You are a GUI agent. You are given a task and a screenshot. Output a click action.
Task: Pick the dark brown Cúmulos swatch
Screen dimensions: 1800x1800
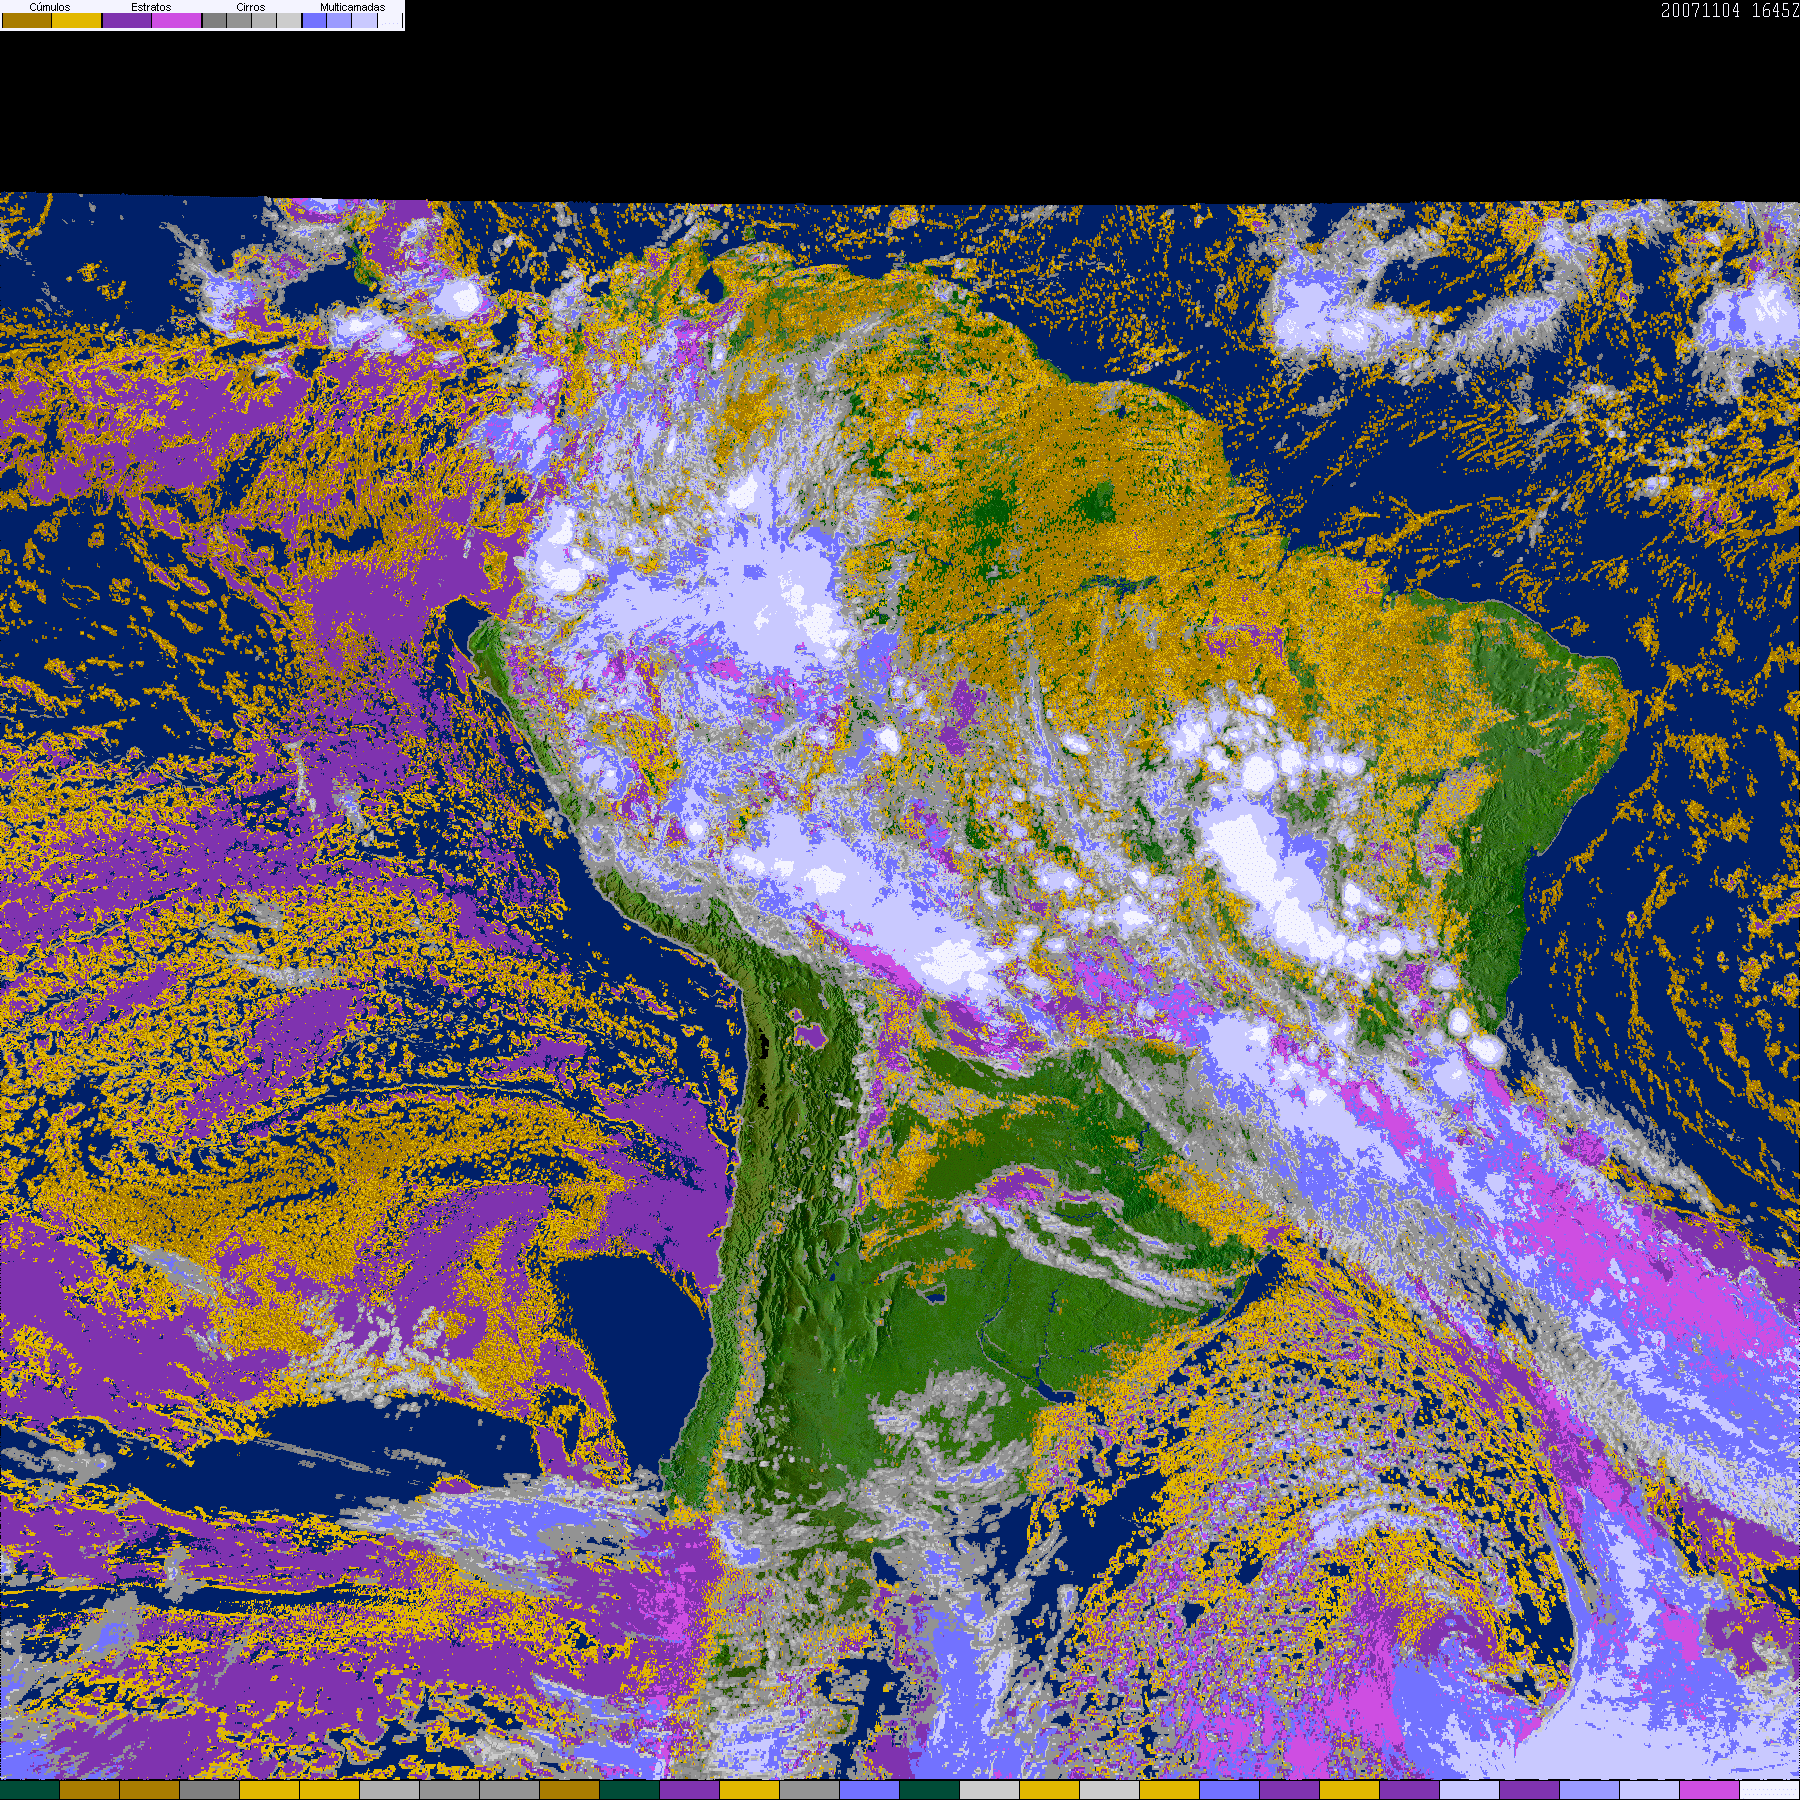[x=27, y=20]
